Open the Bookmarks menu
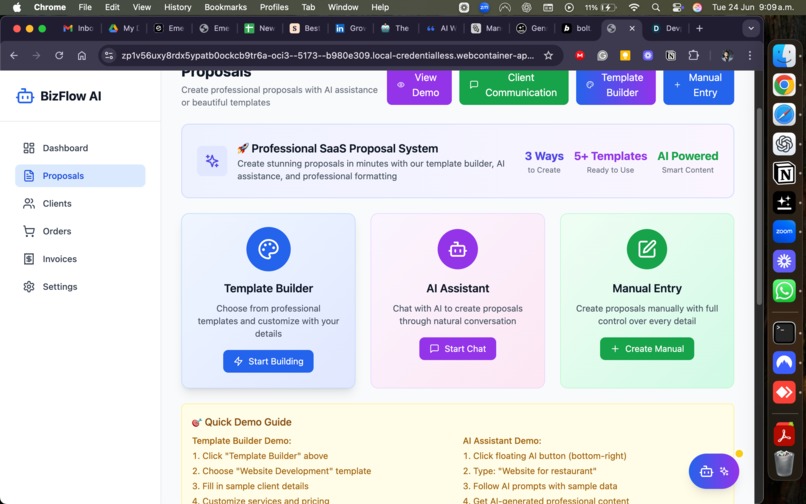This screenshot has width=806, height=504. (x=225, y=7)
